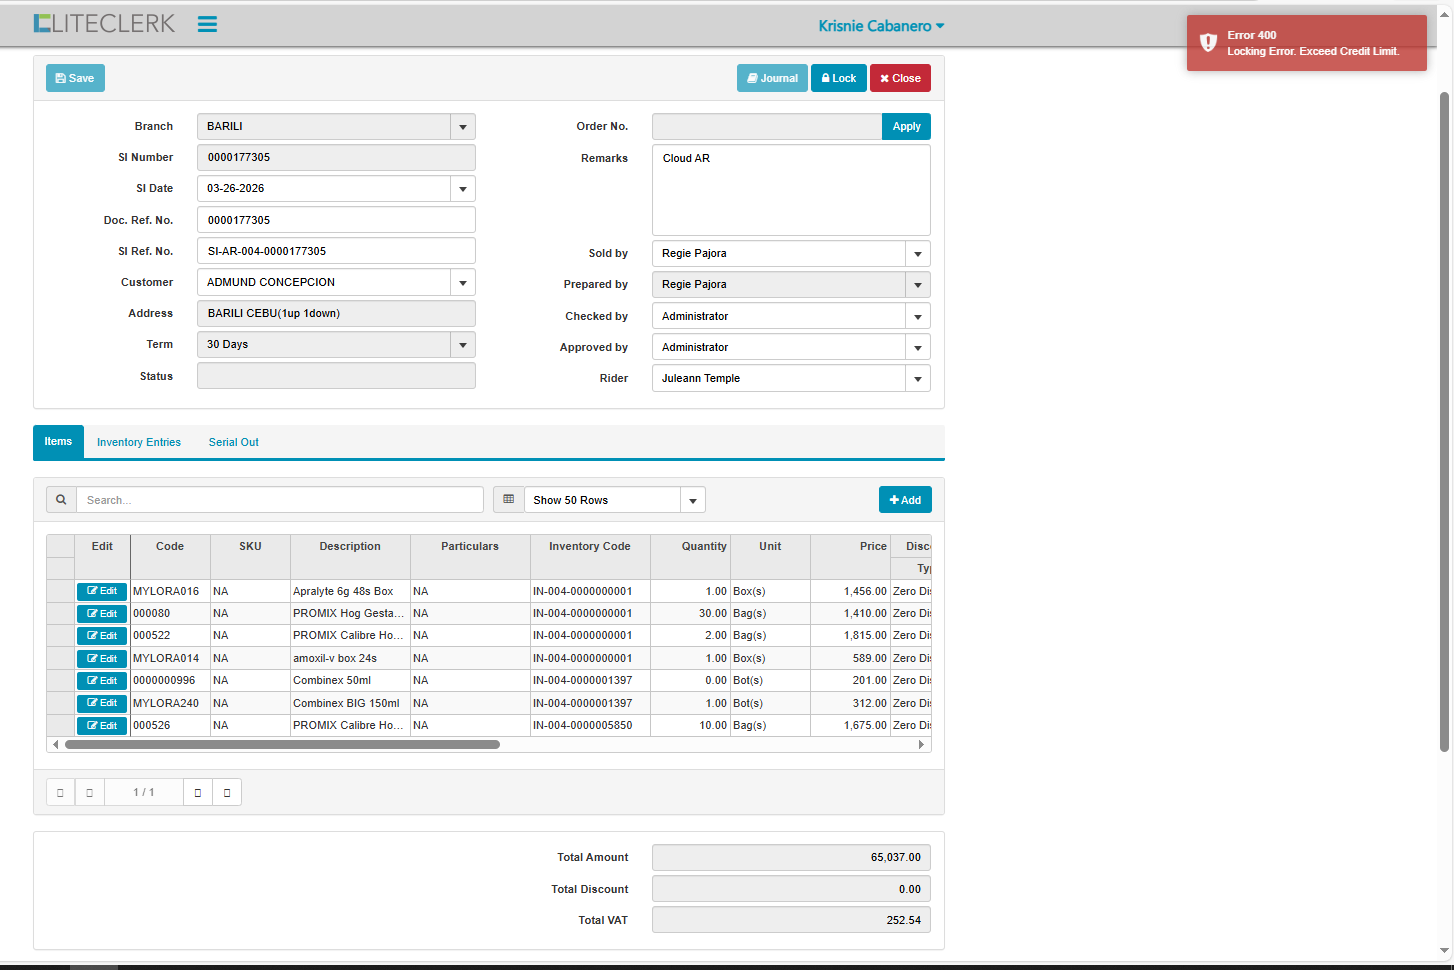The image size is (1454, 970).
Task: Click the Lock button
Action: (838, 78)
